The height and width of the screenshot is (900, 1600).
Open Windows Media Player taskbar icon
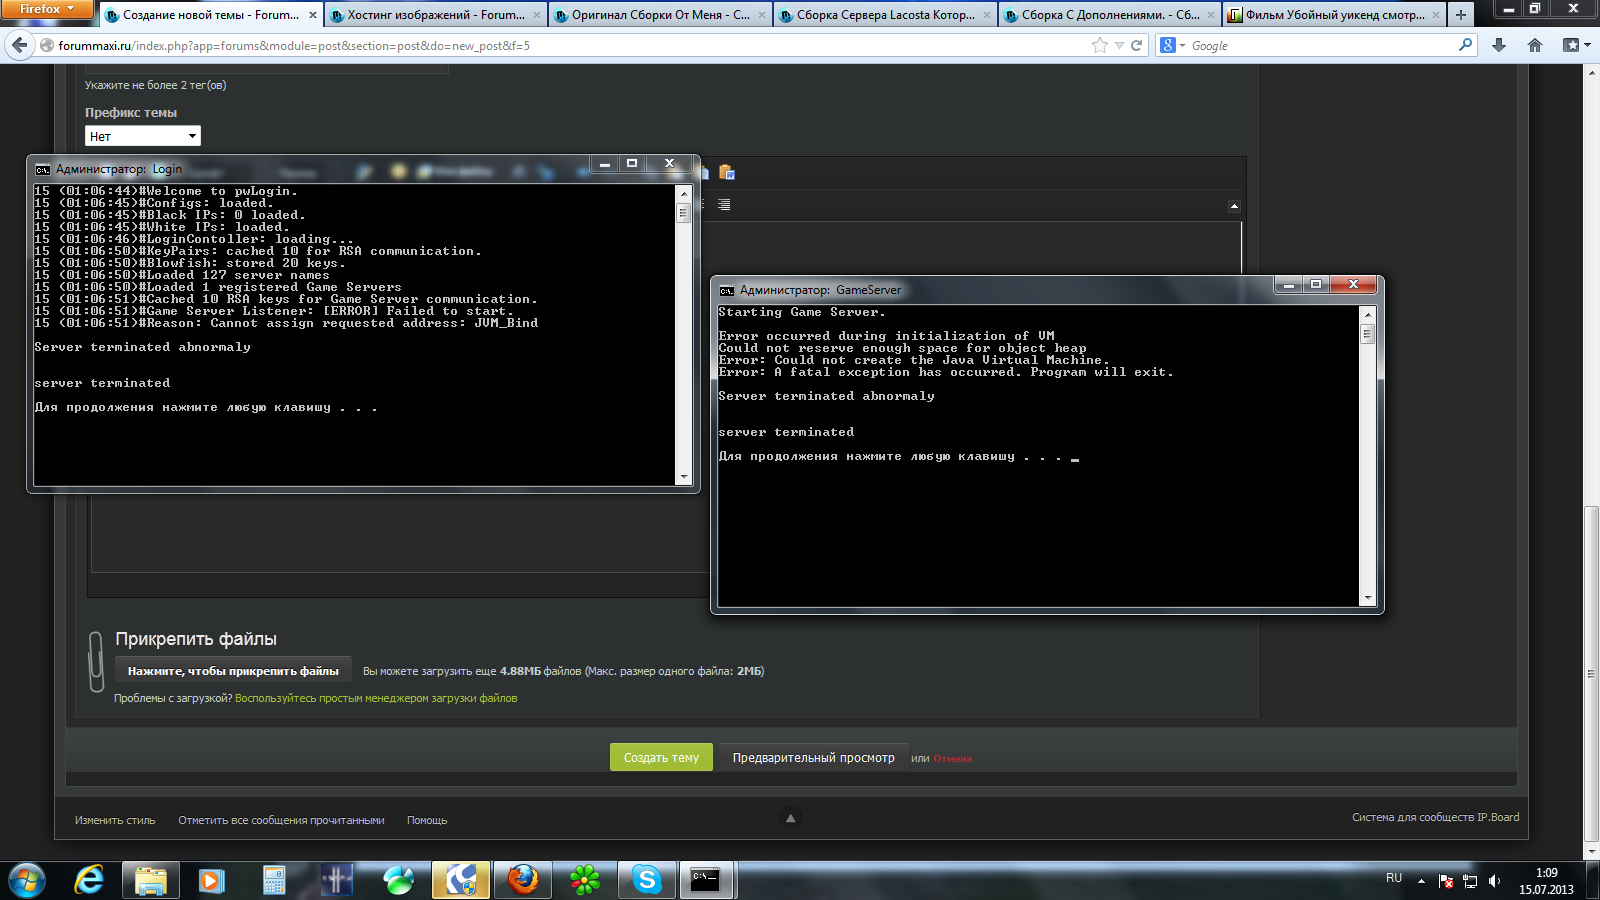coord(211,880)
